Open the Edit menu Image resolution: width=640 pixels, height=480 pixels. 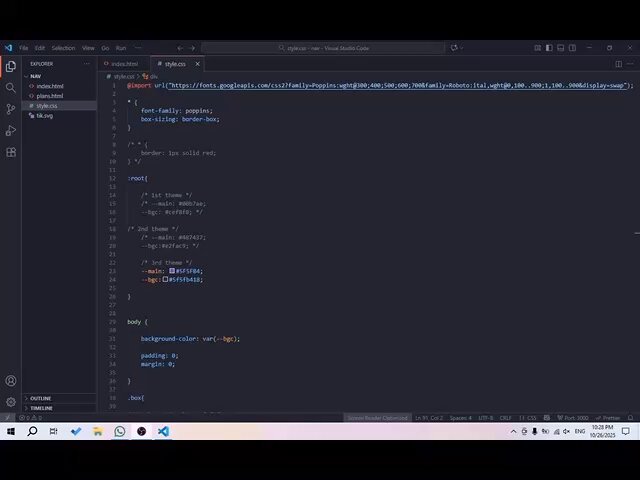40,48
